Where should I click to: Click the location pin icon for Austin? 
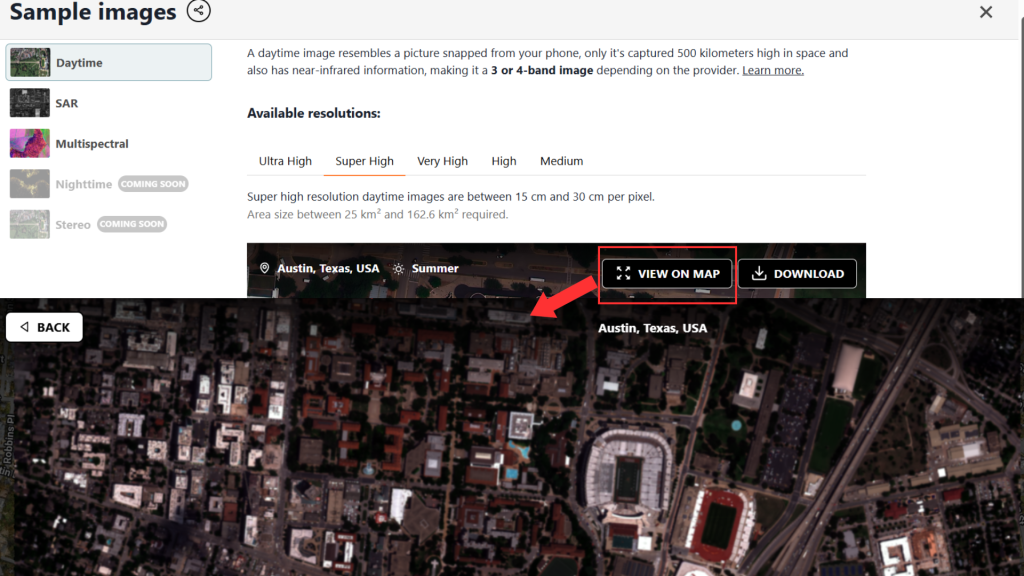[x=264, y=268]
